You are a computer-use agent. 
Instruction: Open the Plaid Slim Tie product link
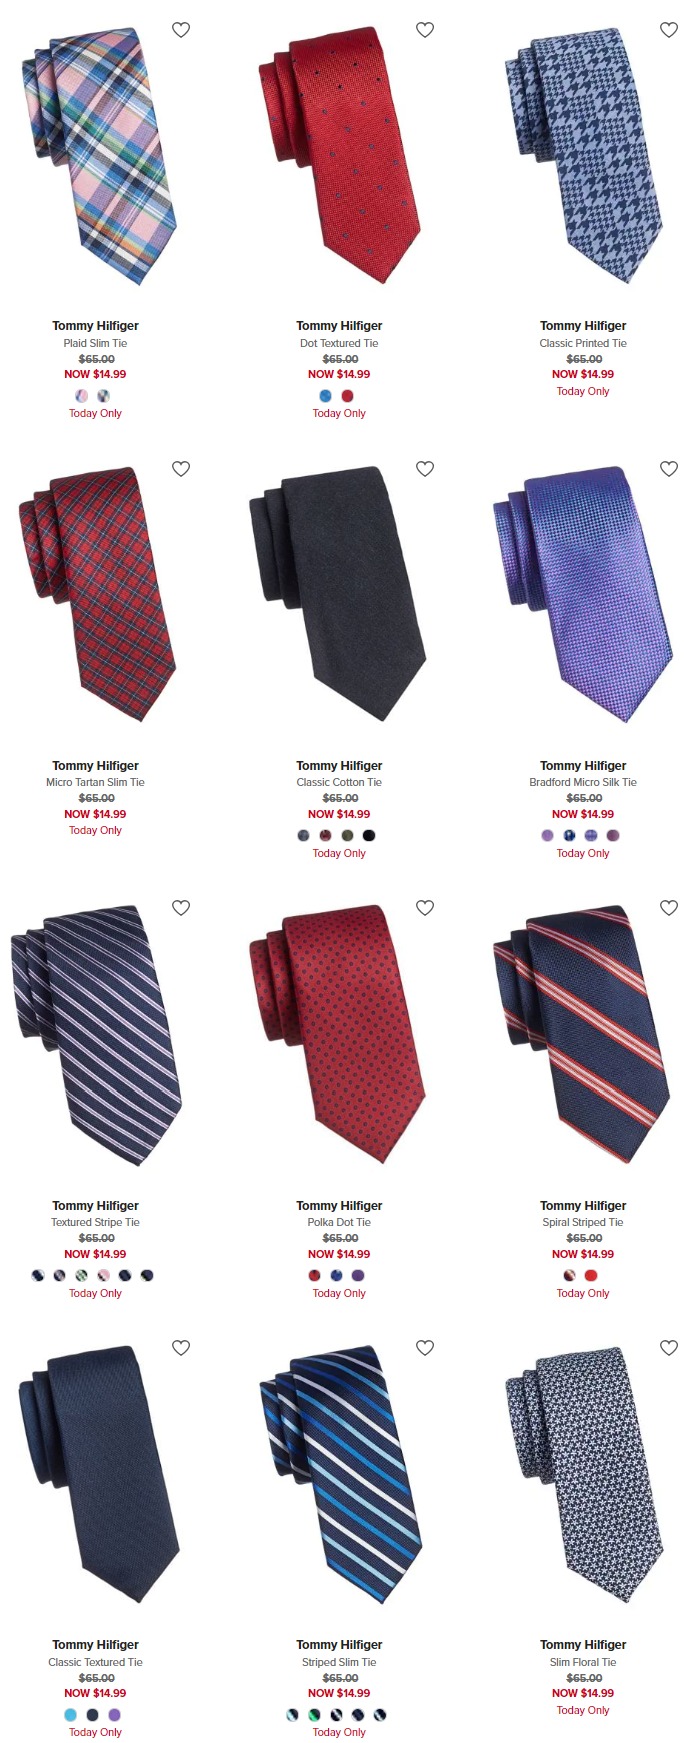(95, 343)
